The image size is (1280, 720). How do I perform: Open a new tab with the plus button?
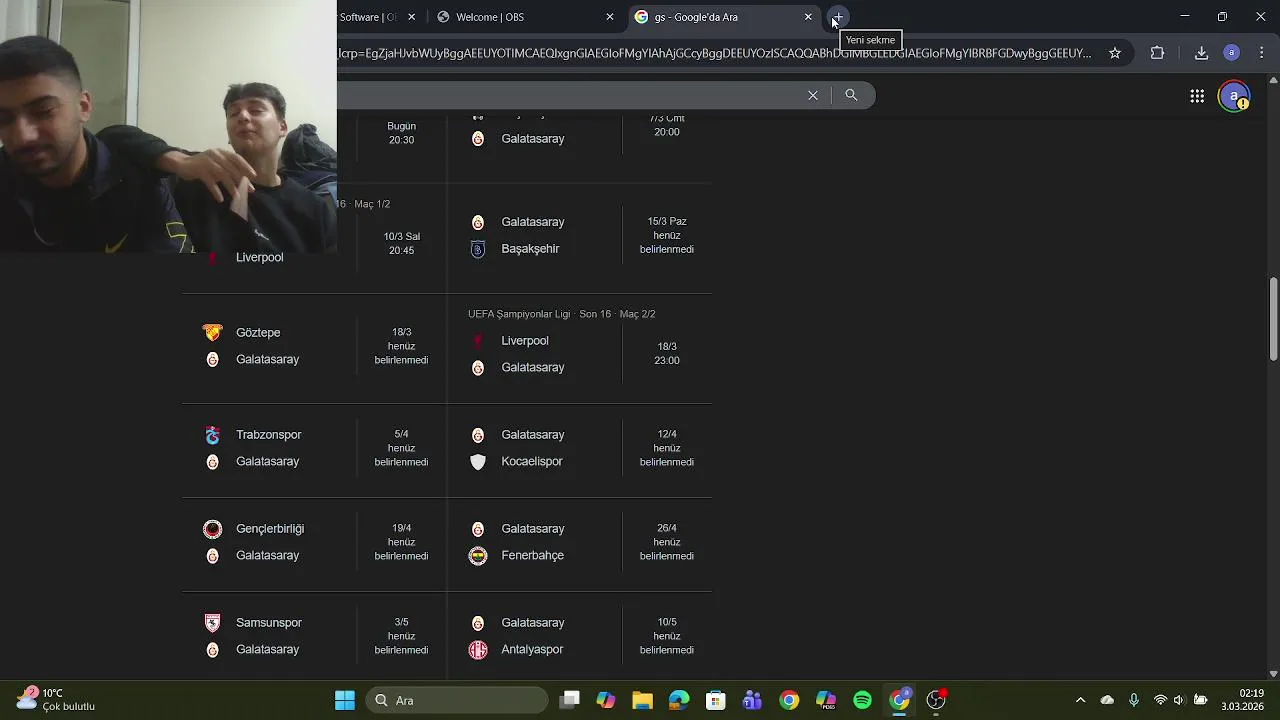(x=838, y=17)
